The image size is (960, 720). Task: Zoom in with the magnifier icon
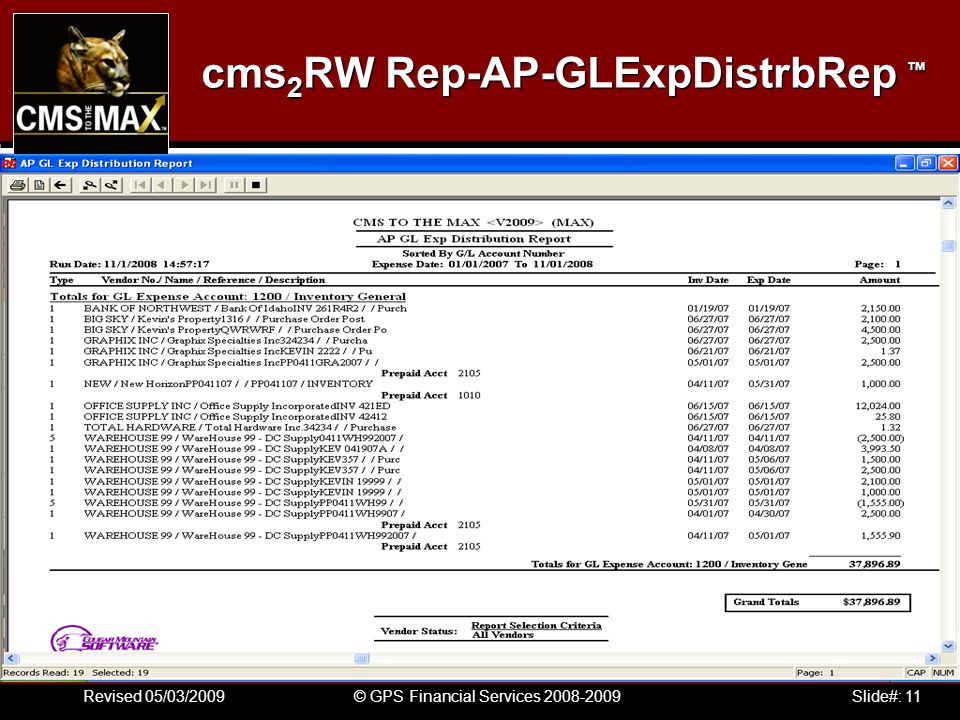click(90, 184)
